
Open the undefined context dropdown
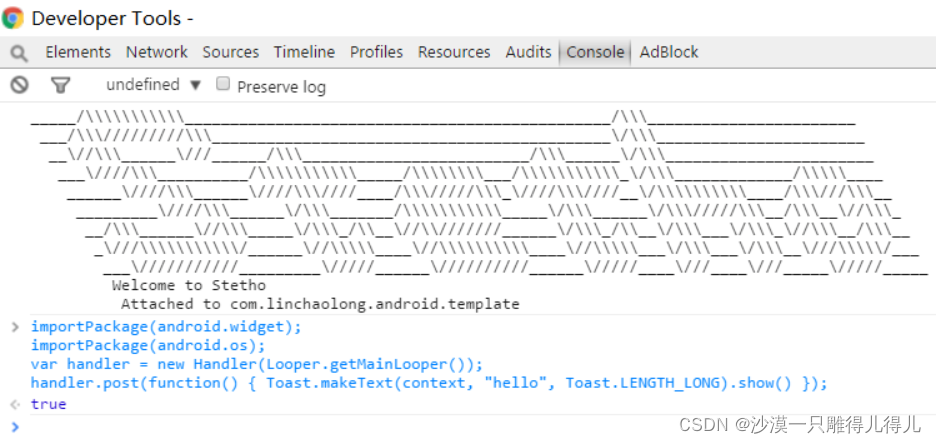click(153, 85)
